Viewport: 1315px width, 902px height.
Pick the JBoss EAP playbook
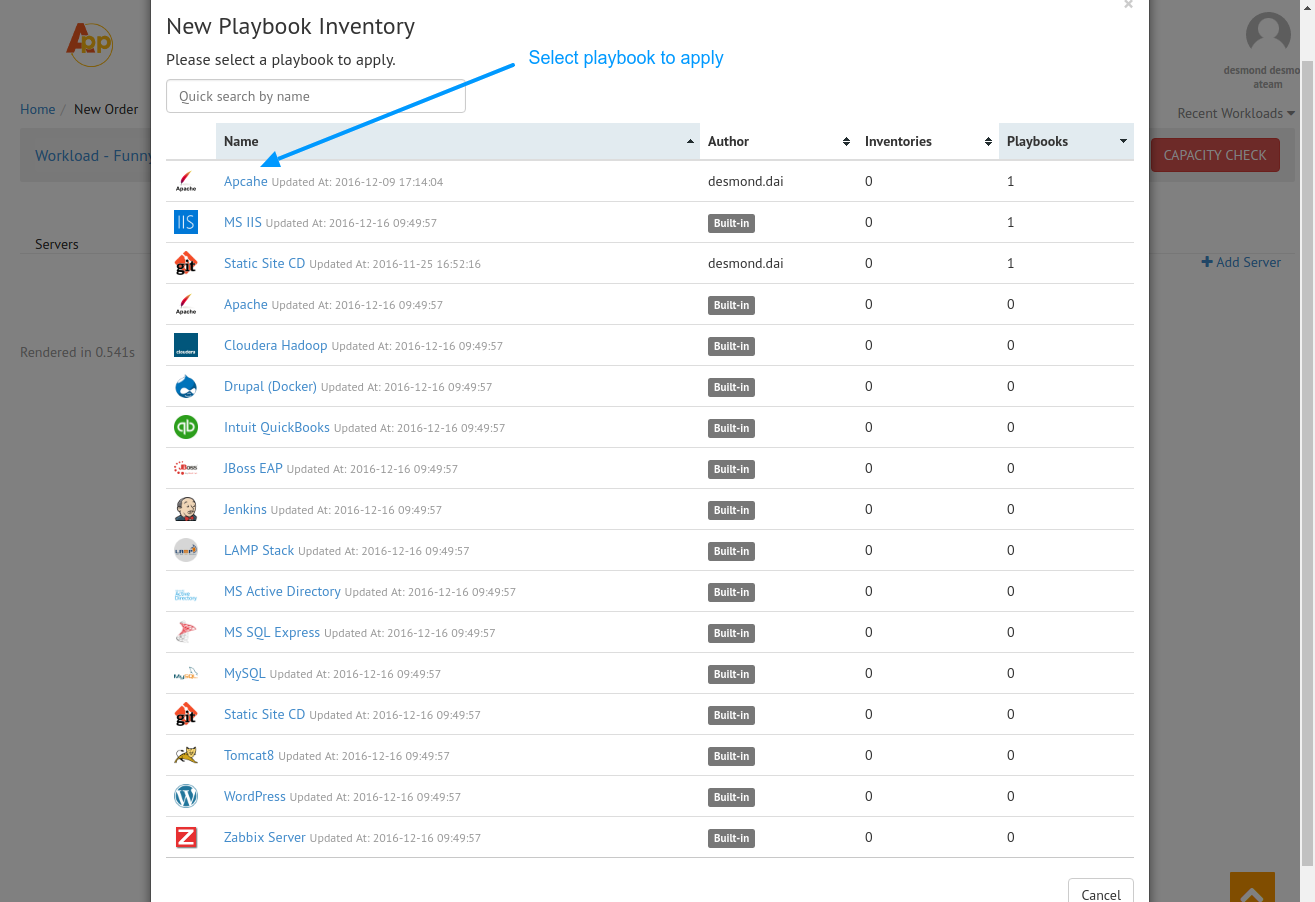coord(253,468)
